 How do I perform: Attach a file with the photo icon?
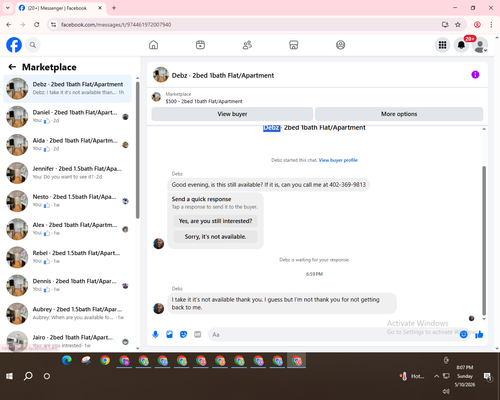(x=169, y=334)
